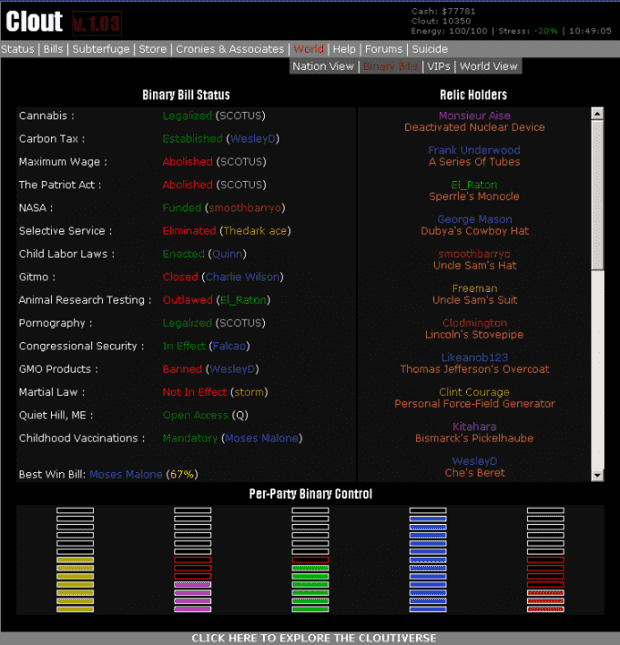Click Charlie Wilson next to Gitmo
The image size is (620, 645).
pyautogui.click(x=243, y=277)
